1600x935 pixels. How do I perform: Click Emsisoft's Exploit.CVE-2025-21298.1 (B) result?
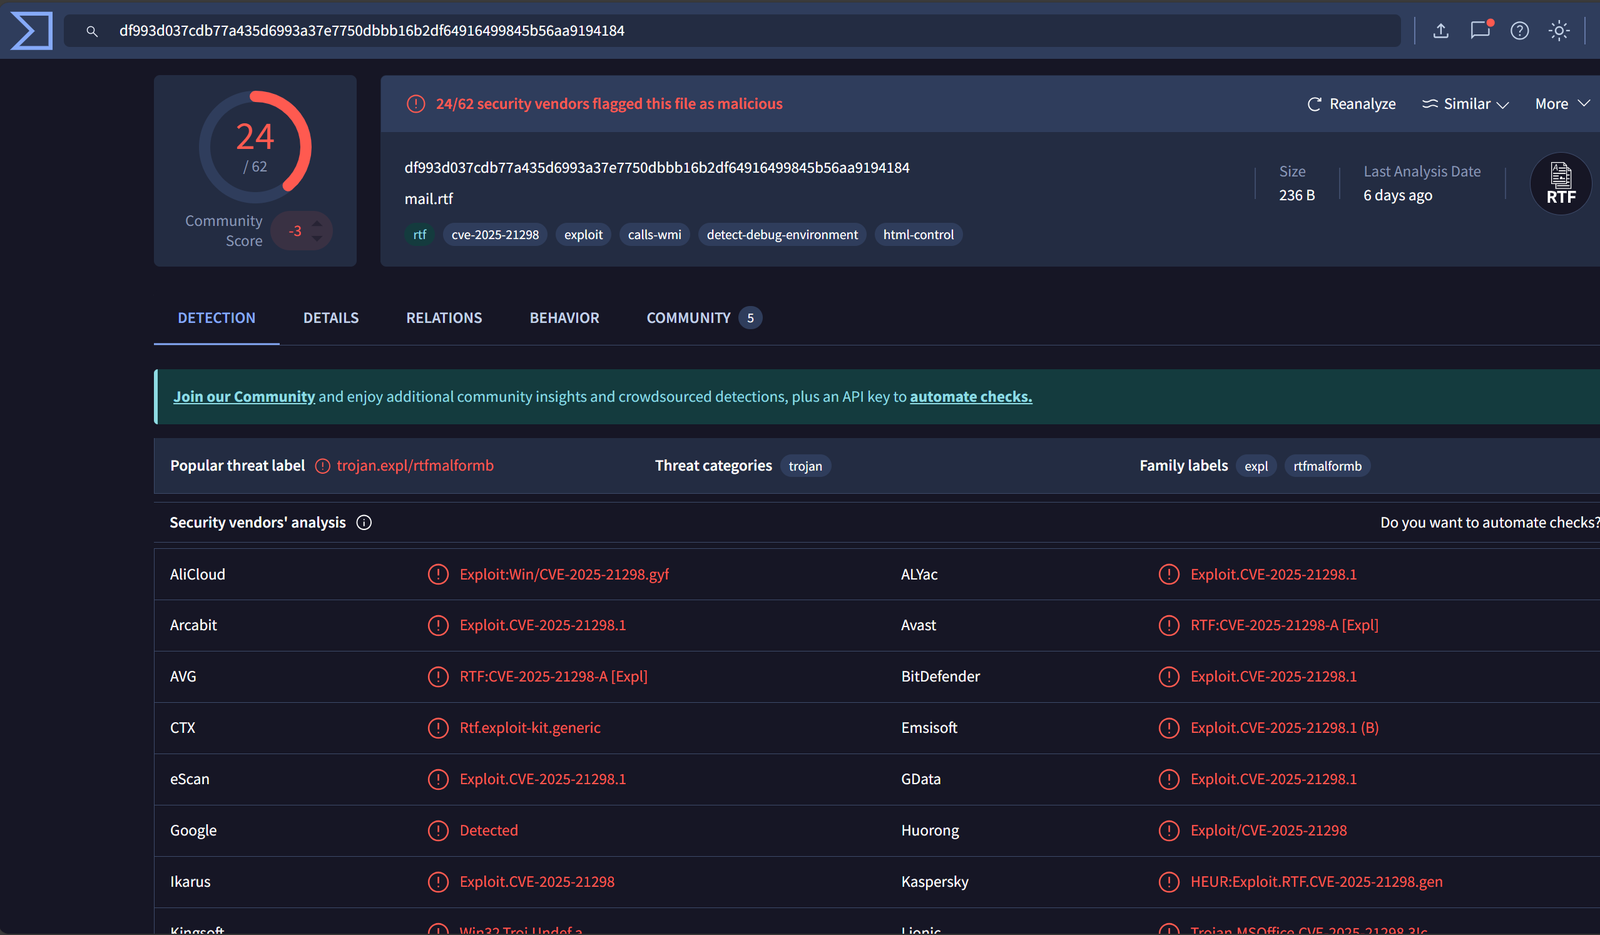[1284, 728]
